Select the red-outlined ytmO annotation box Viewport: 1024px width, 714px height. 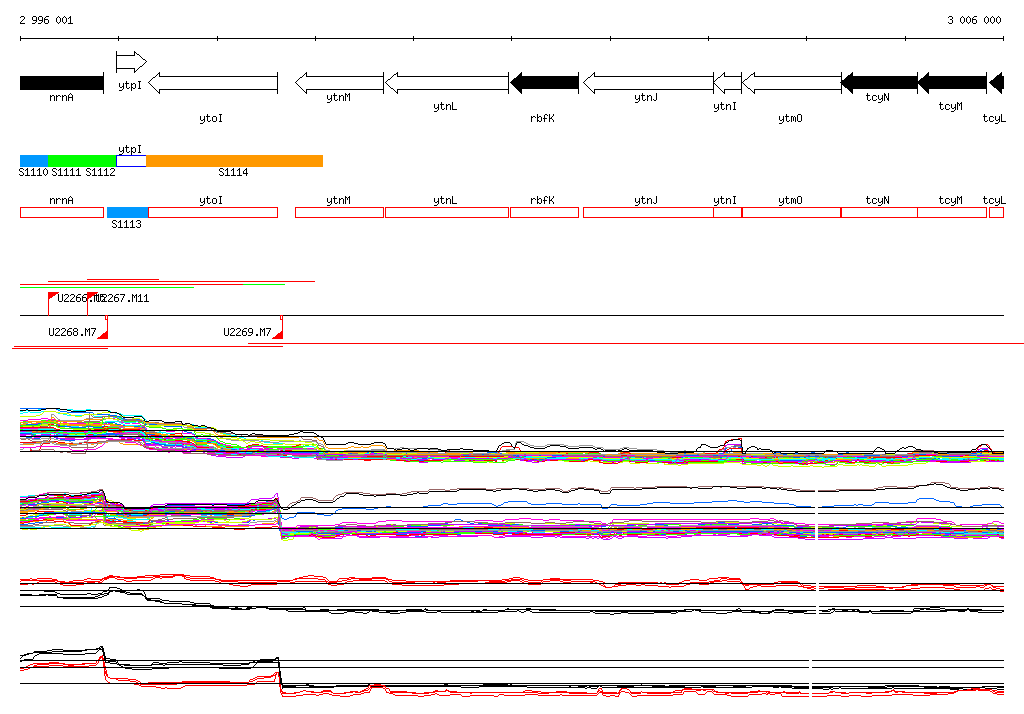[790, 213]
